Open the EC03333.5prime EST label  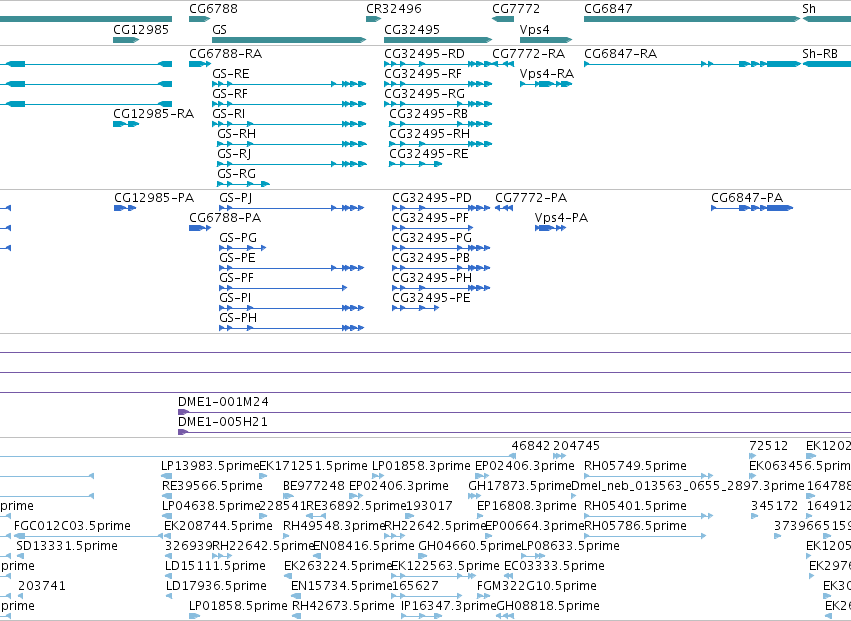tap(554, 566)
